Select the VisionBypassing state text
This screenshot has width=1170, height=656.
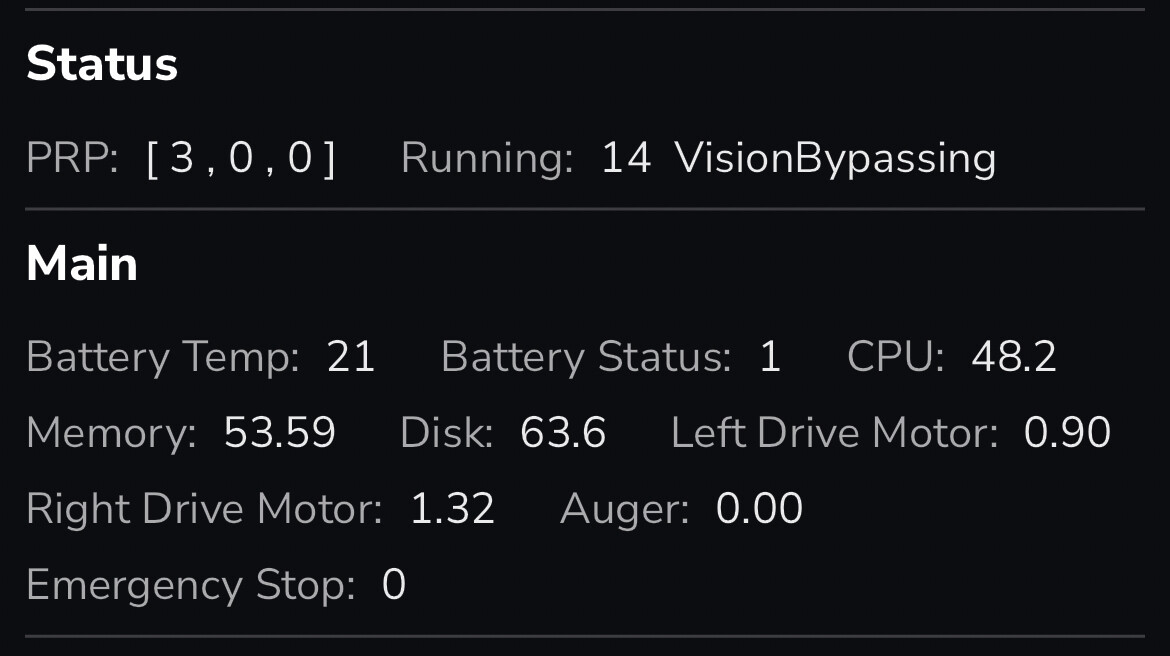point(835,159)
